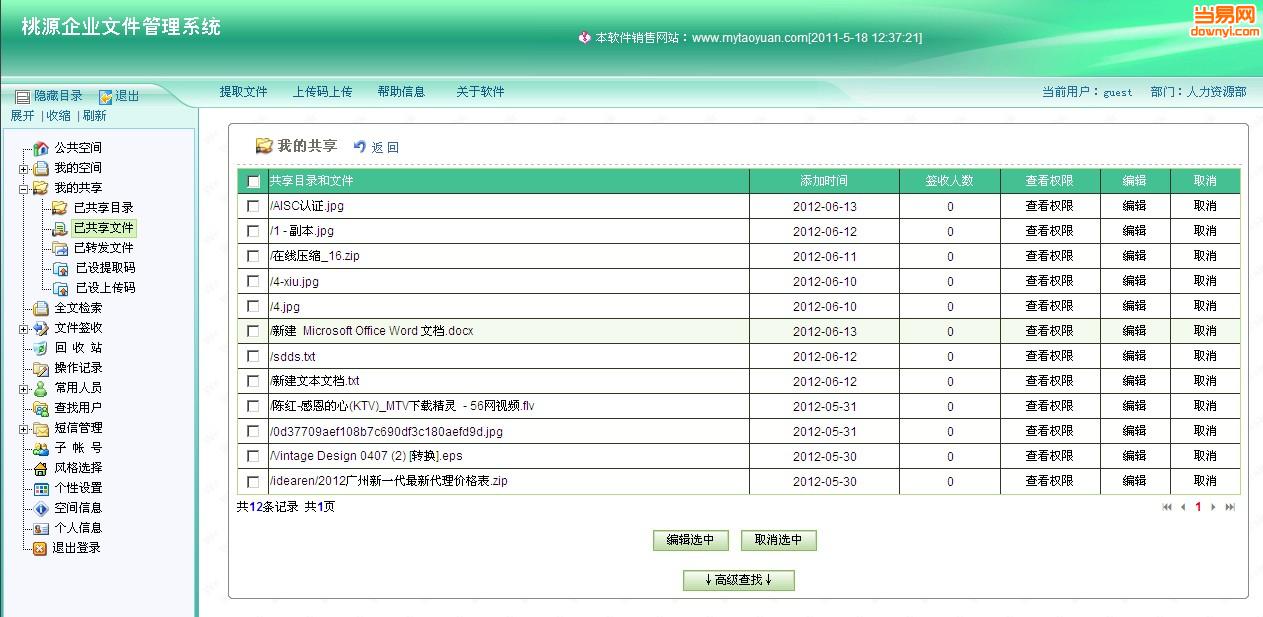Viewport: 1263px width, 617px height.
Task: Click the 查找用户 icon in sidebar
Action: point(41,408)
